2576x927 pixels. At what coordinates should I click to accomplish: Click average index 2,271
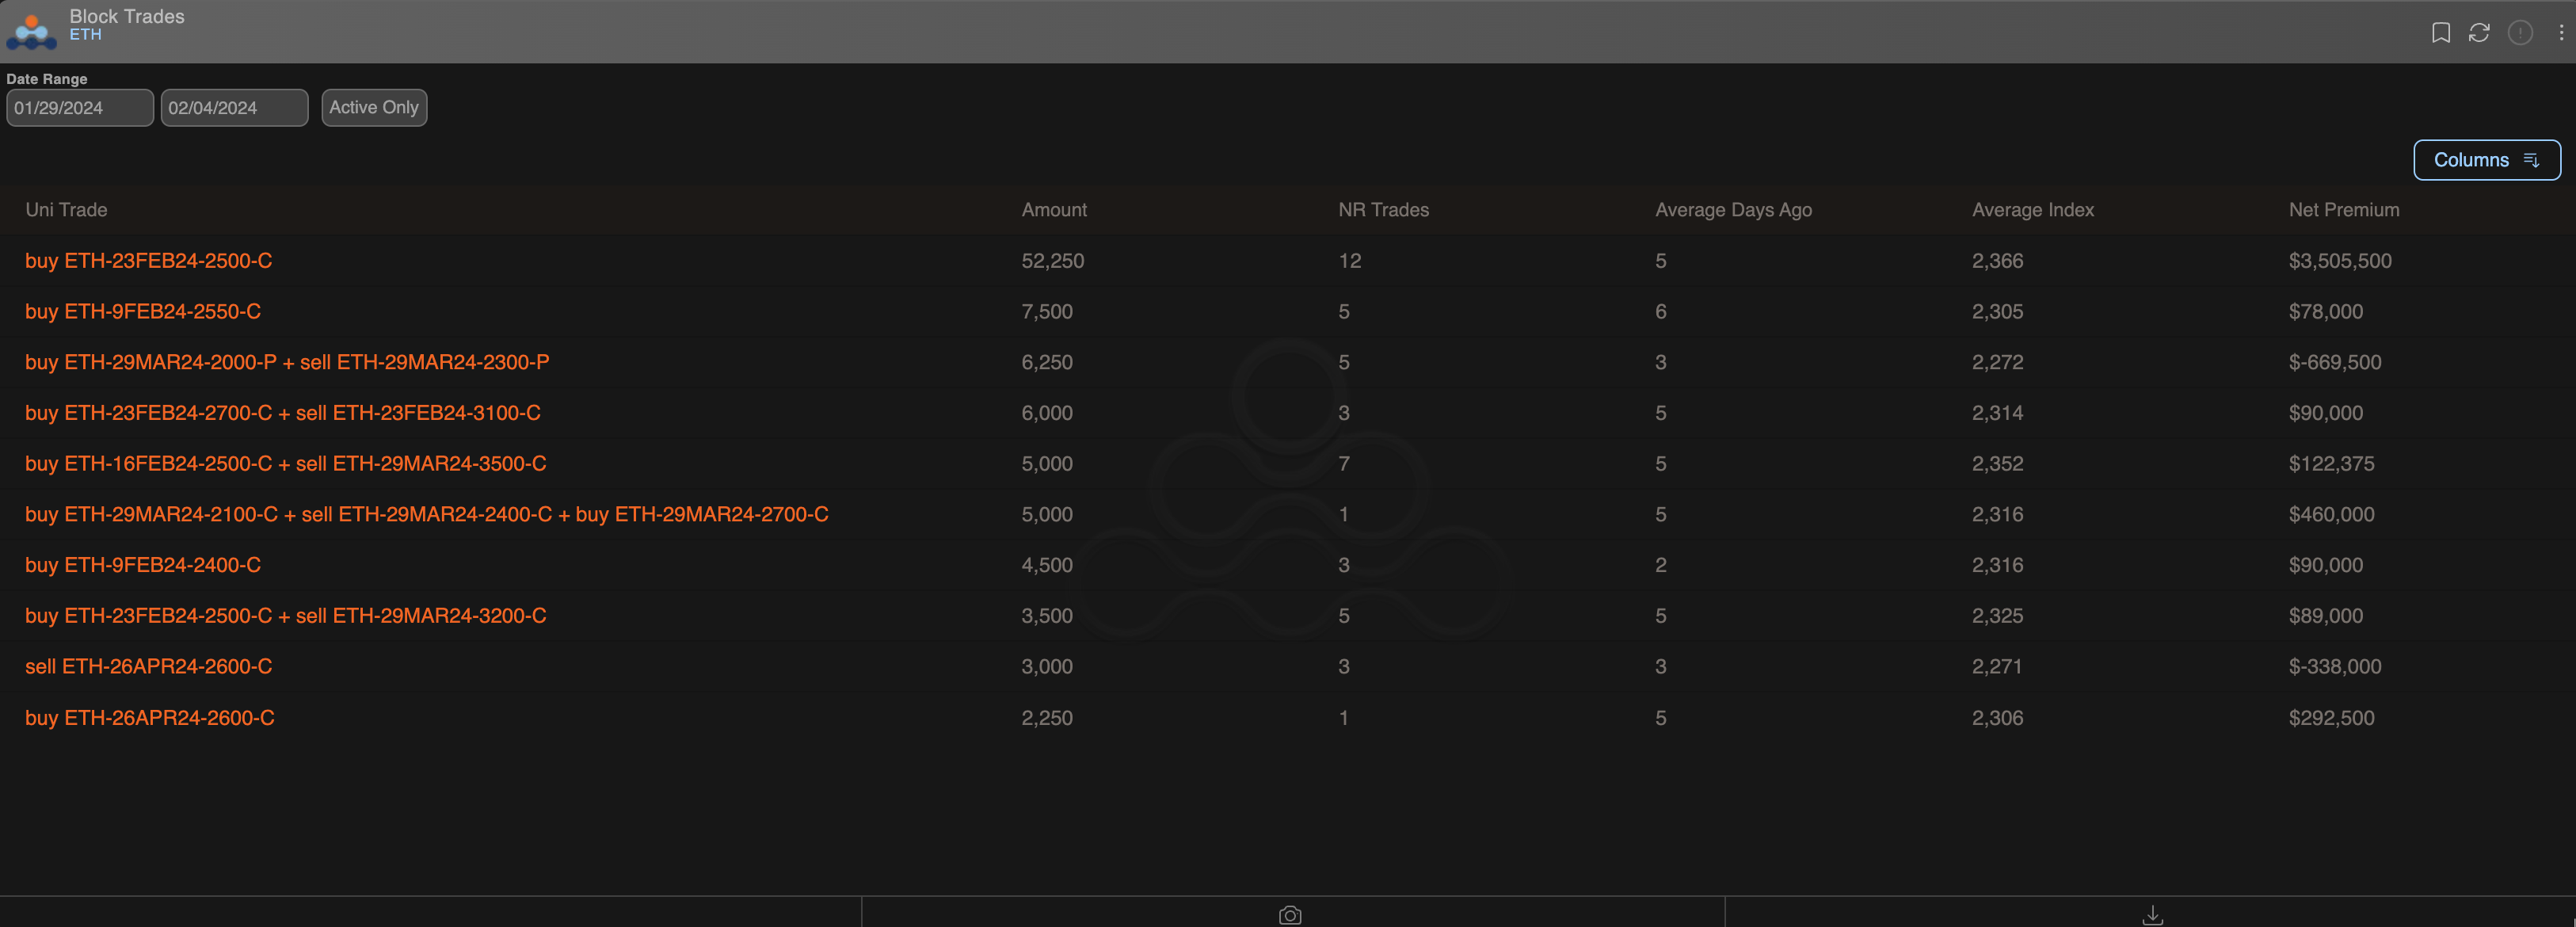pyautogui.click(x=1997, y=666)
